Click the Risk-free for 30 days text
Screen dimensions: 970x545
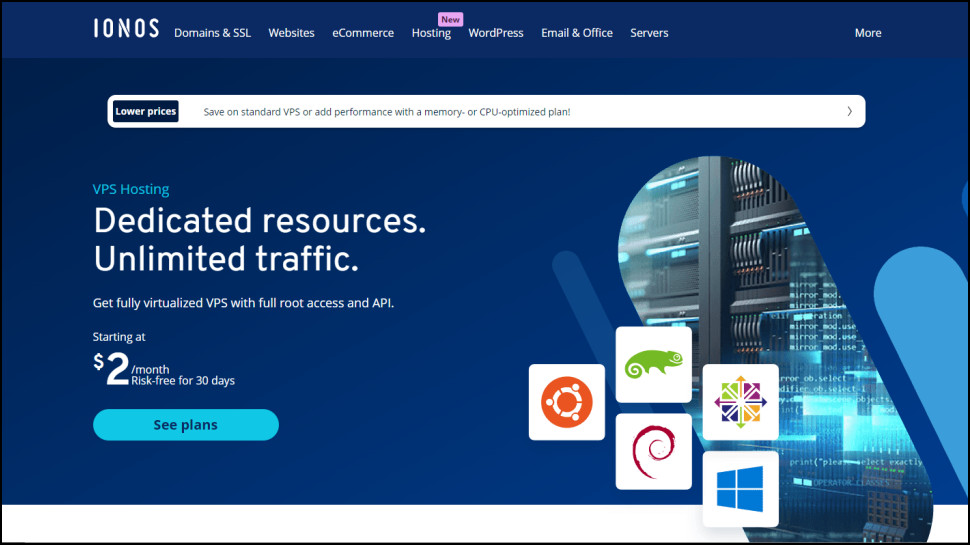(183, 380)
